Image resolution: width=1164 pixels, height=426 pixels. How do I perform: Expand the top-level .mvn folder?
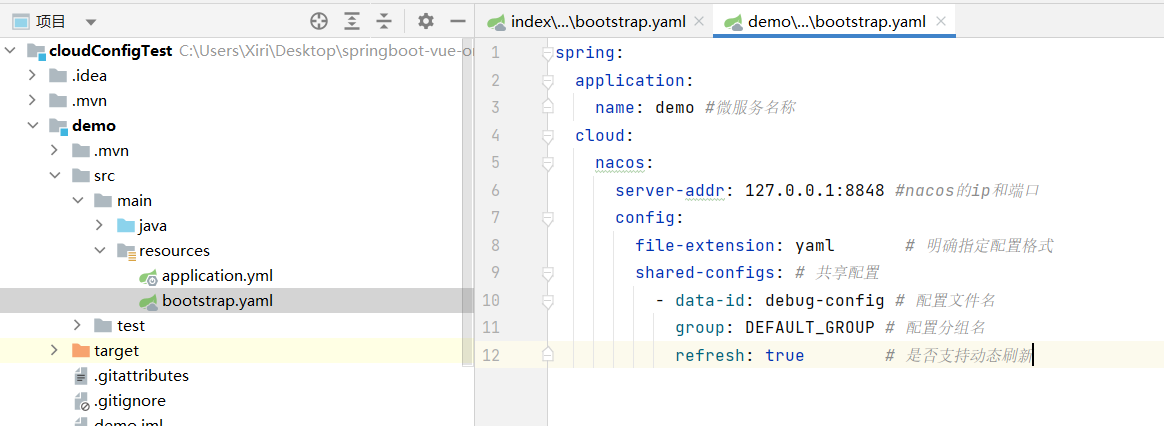(x=32, y=100)
